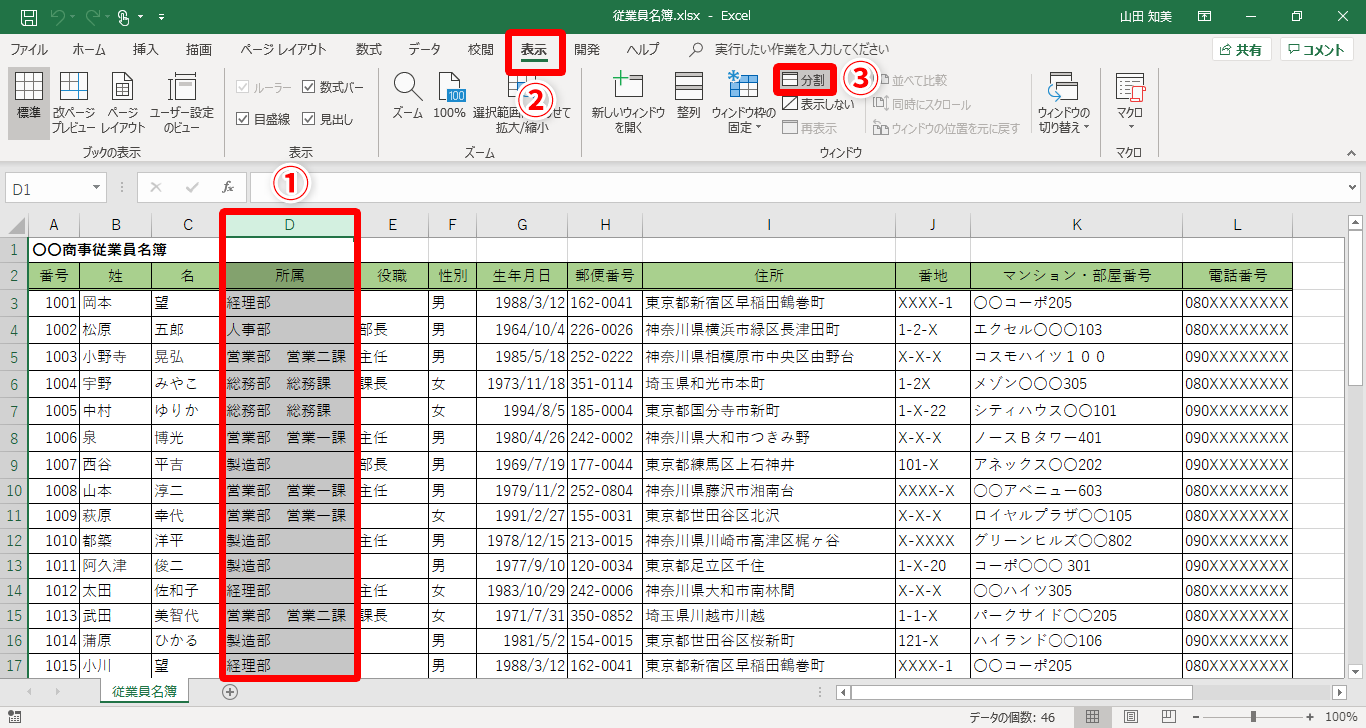Expand the customize quick access toolbar dropdown
Viewport: 1366px width, 728px height.
162,17
